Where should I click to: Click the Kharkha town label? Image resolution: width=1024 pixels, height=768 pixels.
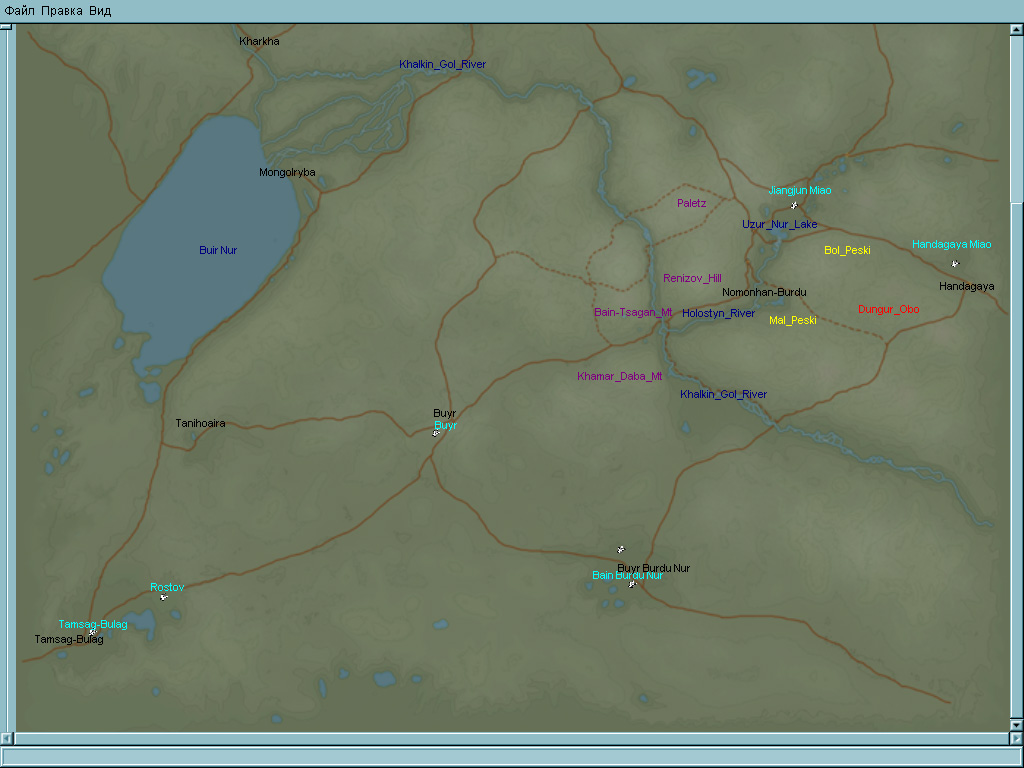tap(259, 41)
